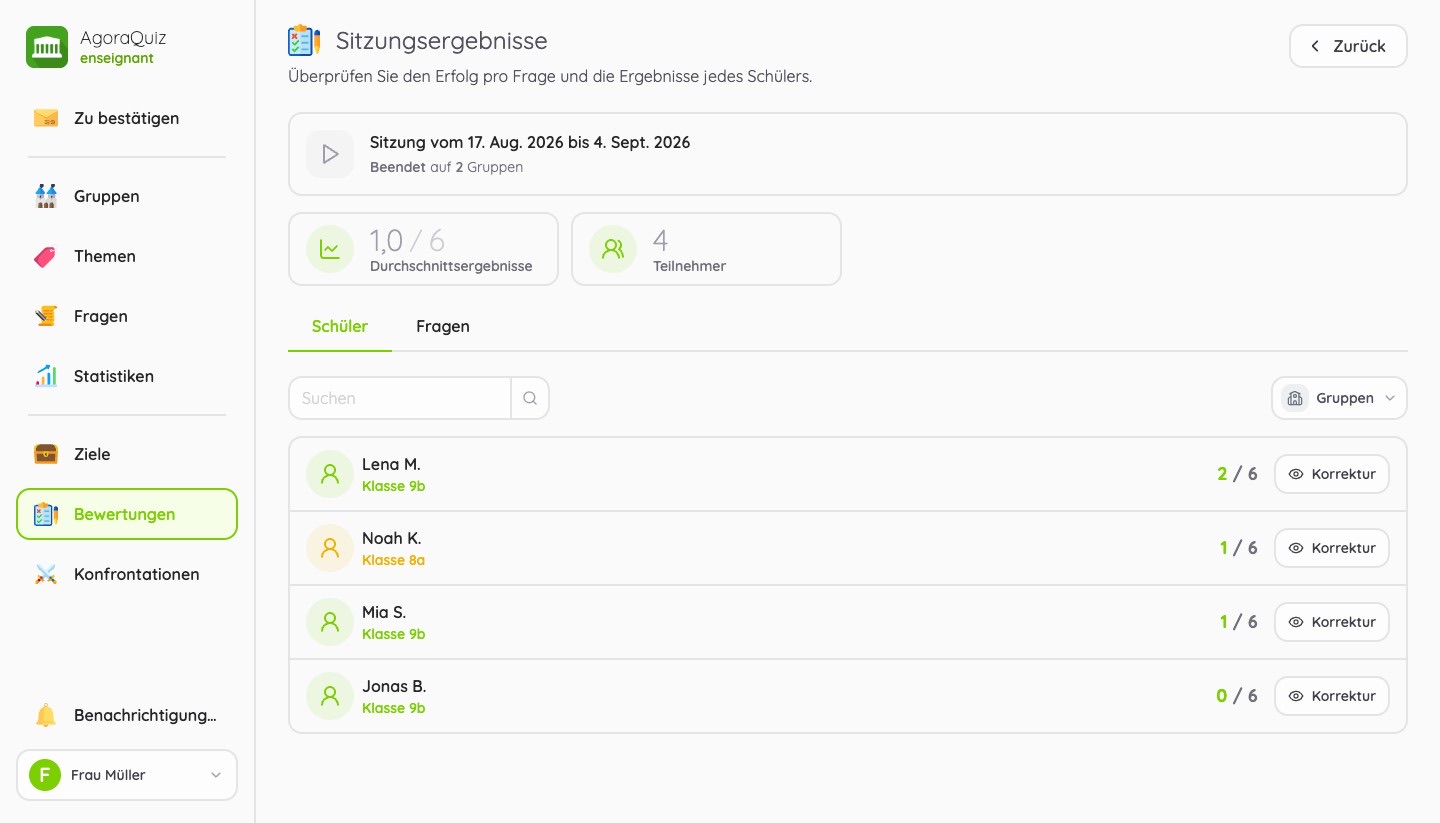
Task: Click the Gruppen sidebar icon
Action: click(46, 196)
